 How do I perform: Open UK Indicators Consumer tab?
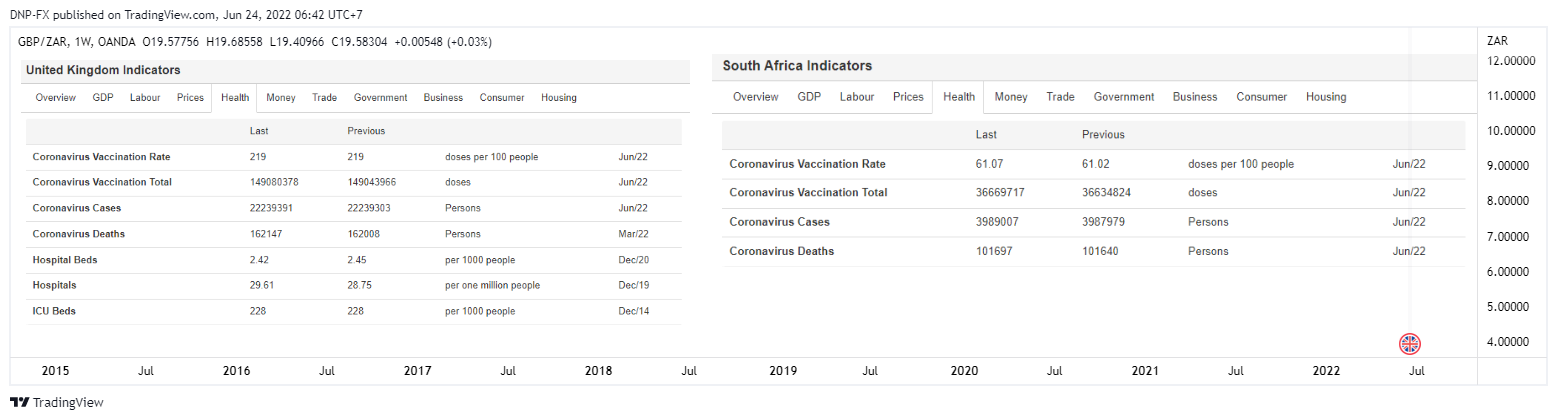pyautogui.click(x=502, y=98)
